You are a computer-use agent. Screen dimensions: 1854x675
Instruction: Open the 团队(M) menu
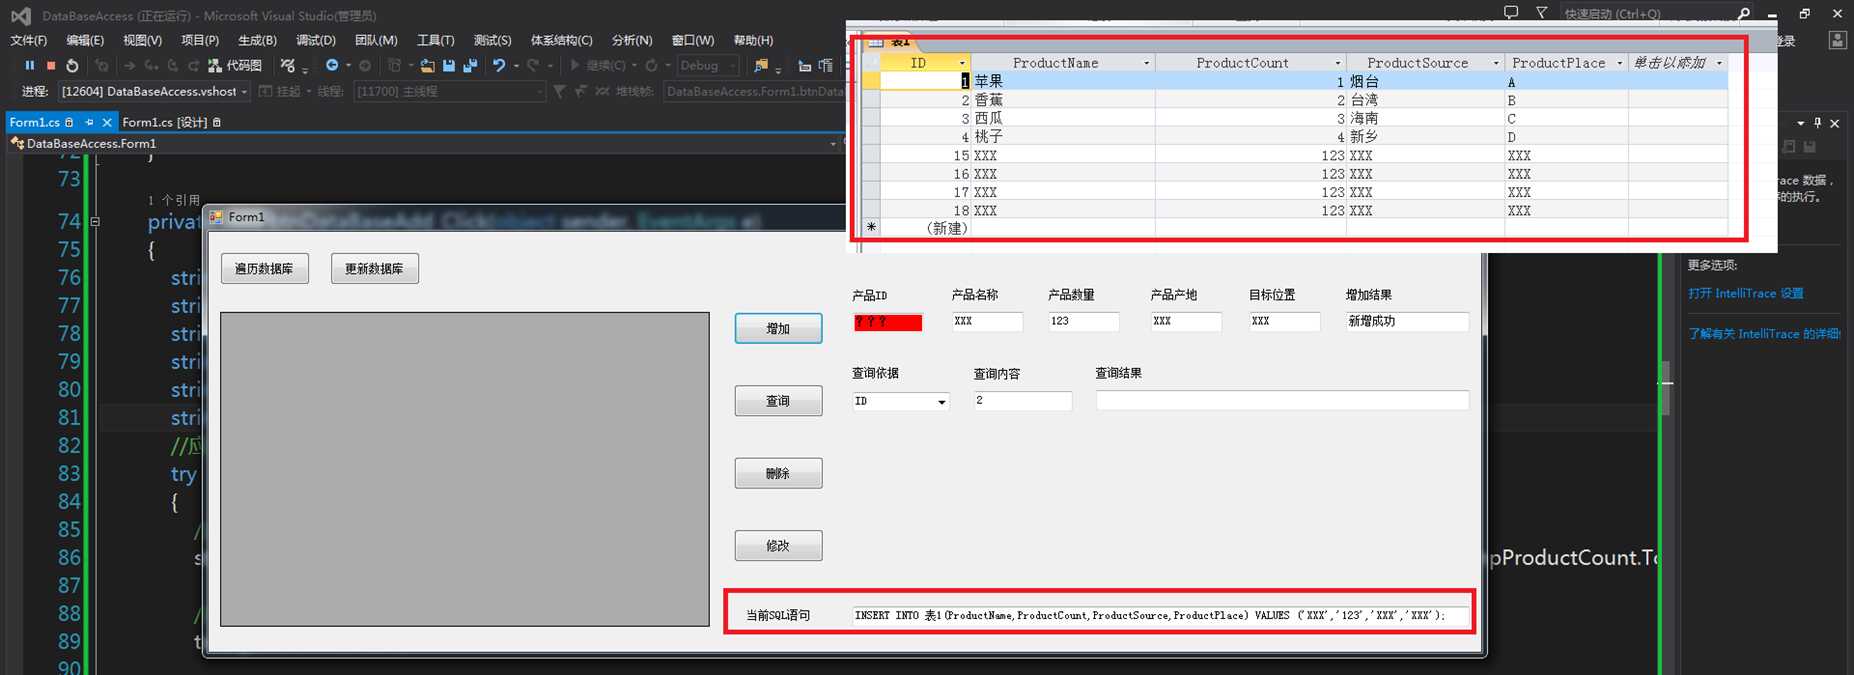point(376,40)
